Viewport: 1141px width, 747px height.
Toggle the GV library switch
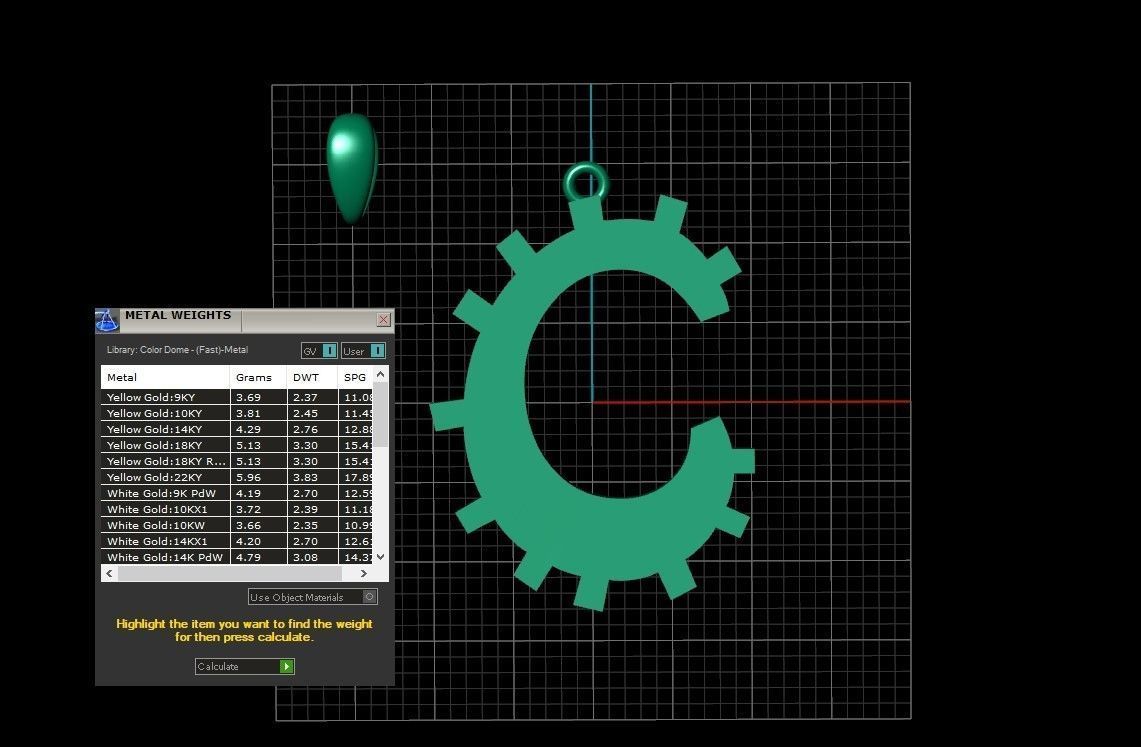319,351
